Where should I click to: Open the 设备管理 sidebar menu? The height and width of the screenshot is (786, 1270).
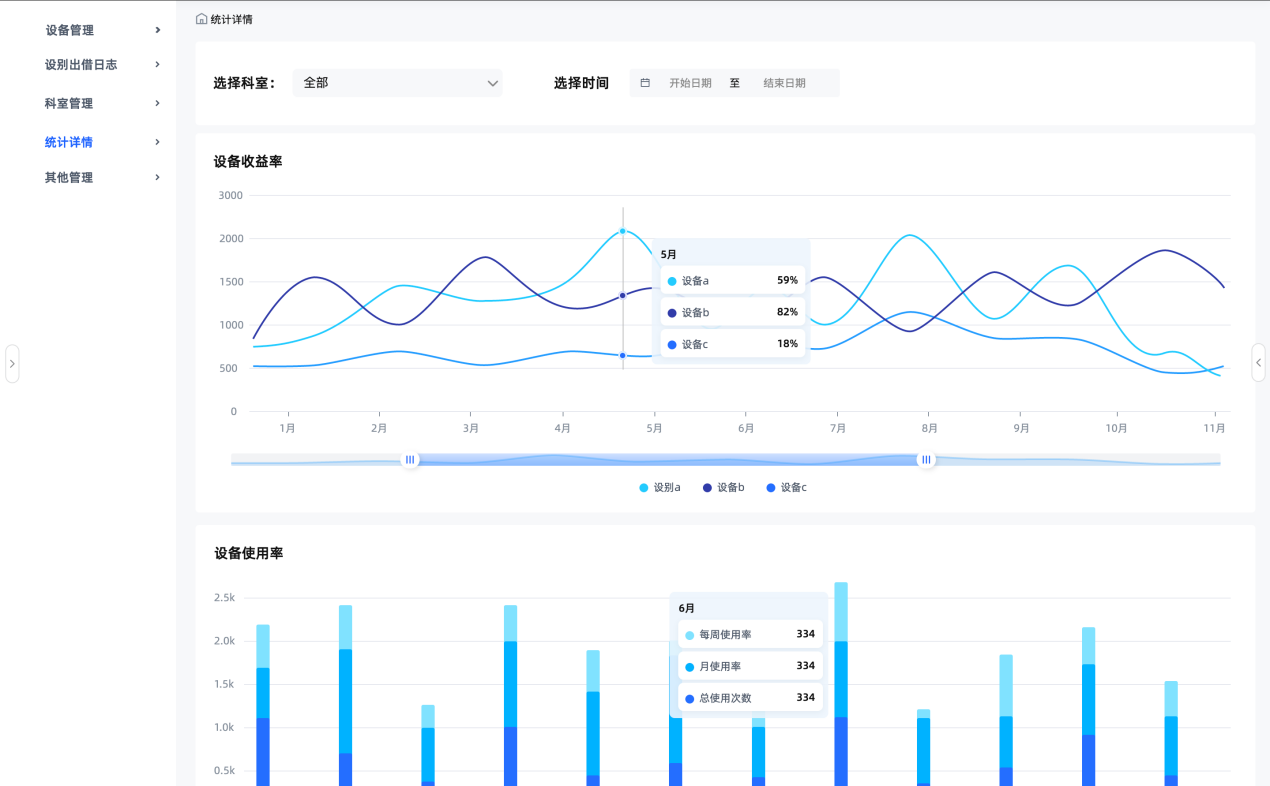tap(69, 30)
